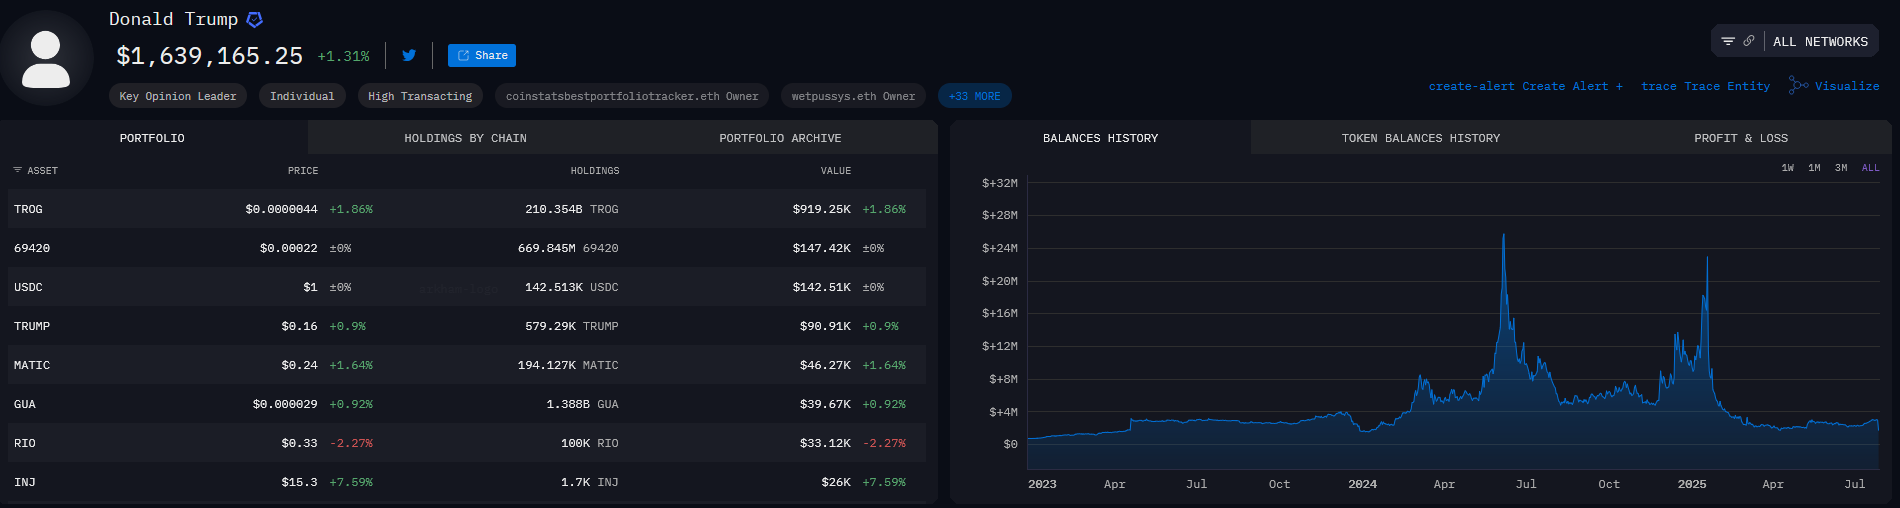This screenshot has height=508, width=1900.
Task: Set chart range to 3M
Action: pyautogui.click(x=1841, y=168)
